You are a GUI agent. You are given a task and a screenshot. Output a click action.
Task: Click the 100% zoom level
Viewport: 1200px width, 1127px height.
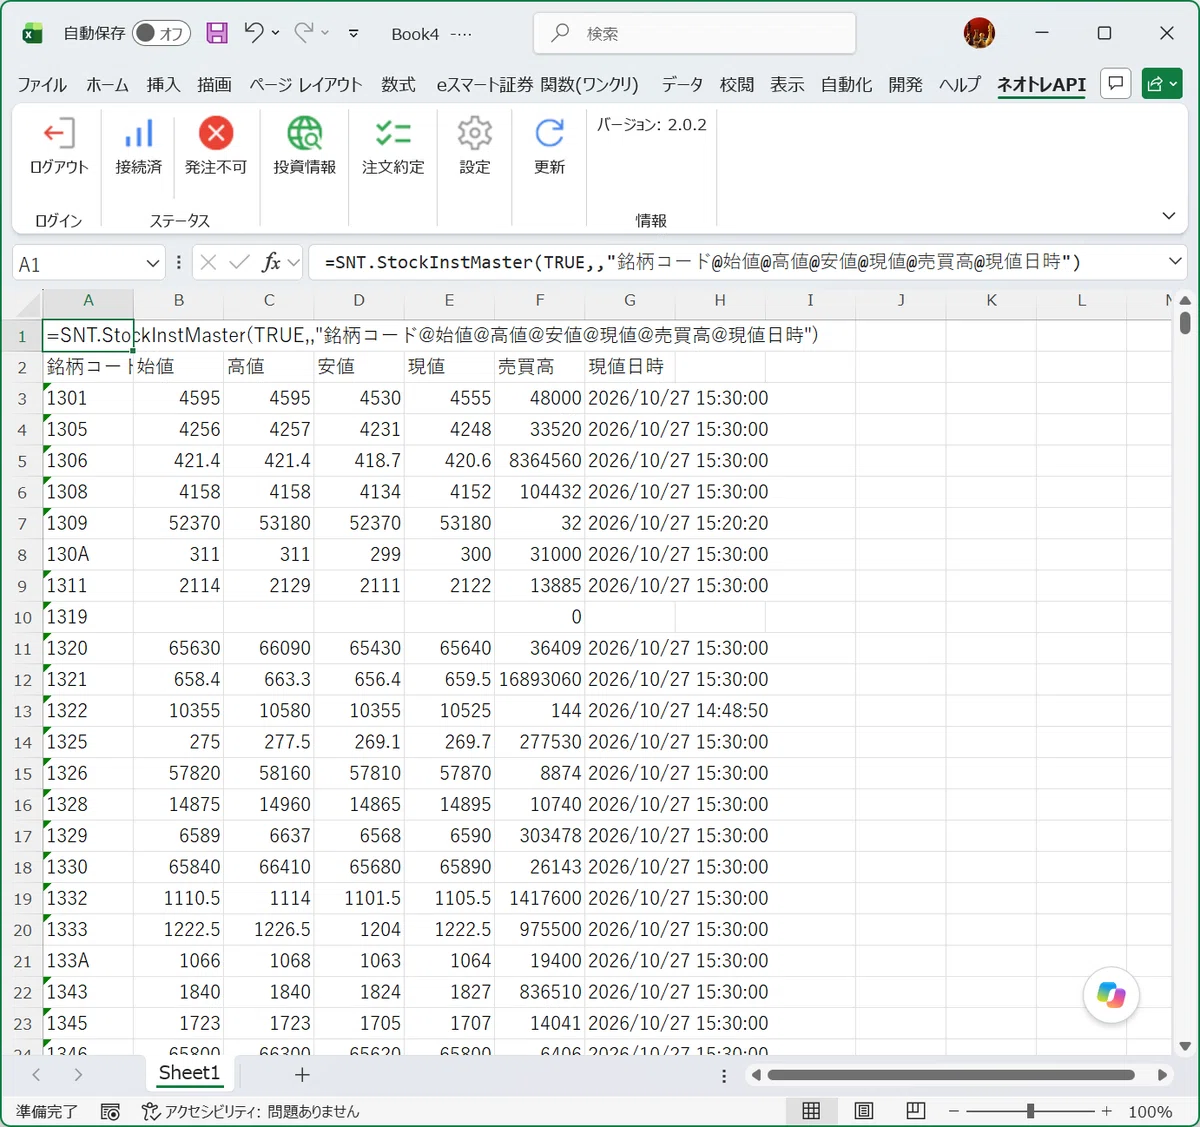click(1150, 1111)
